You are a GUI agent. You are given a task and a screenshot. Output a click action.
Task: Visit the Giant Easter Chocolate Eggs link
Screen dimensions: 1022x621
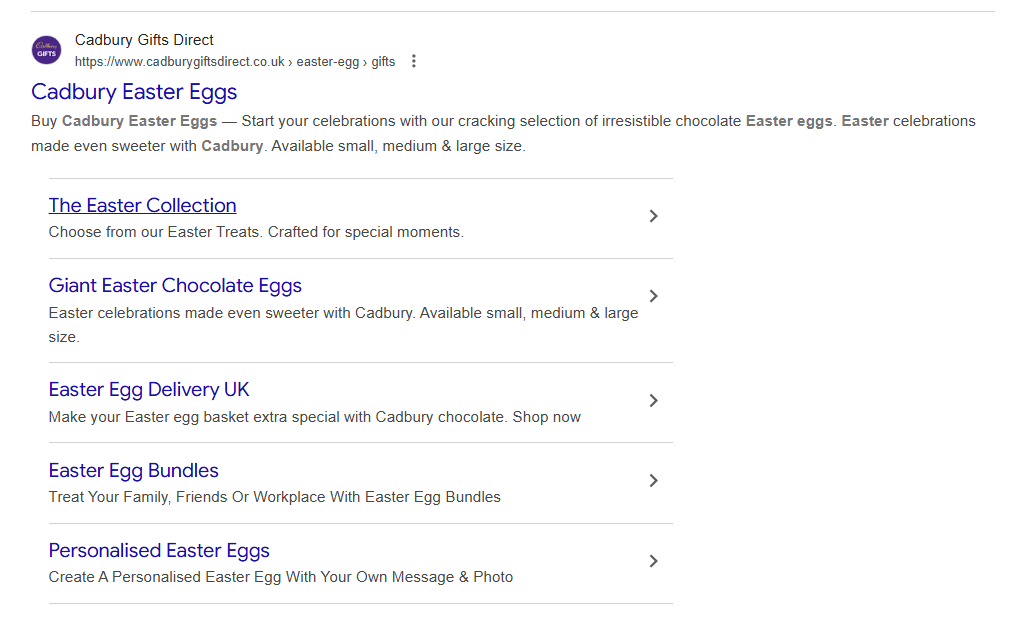point(175,285)
